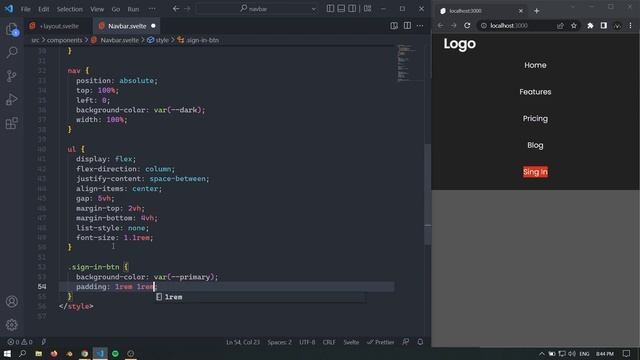Viewport: 640px width, 360px height.
Task: Click the red Sing In button
Action: [535, 172]
